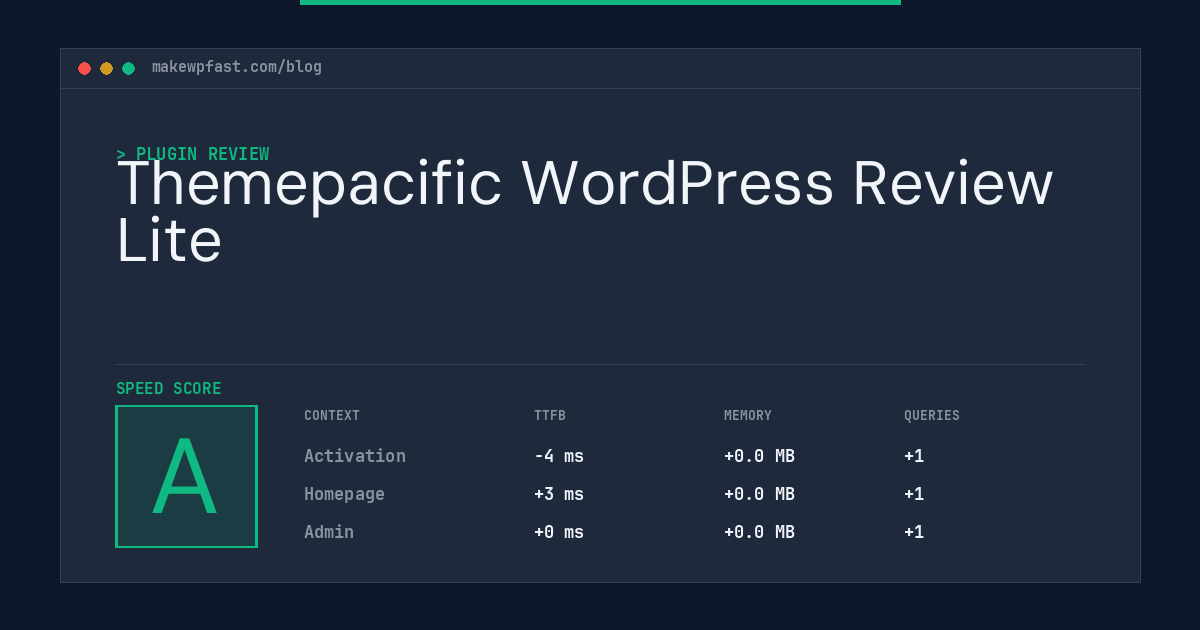
Task: Click the Themepacific WordPress Review Lite title
Action: click(585, 212)
